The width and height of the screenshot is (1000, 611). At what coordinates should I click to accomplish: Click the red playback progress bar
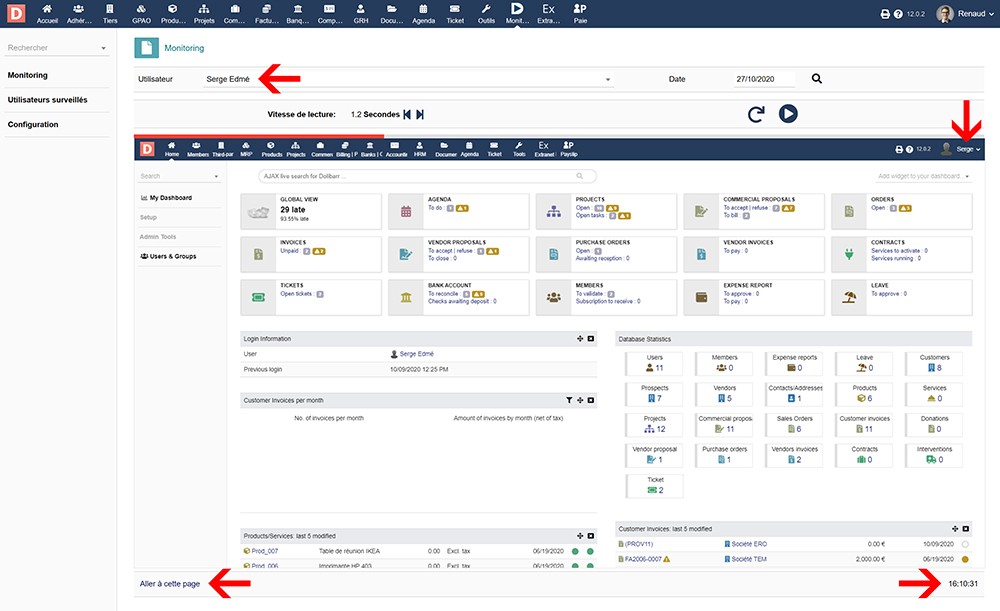pyautogui.click(x=259, y=136)
